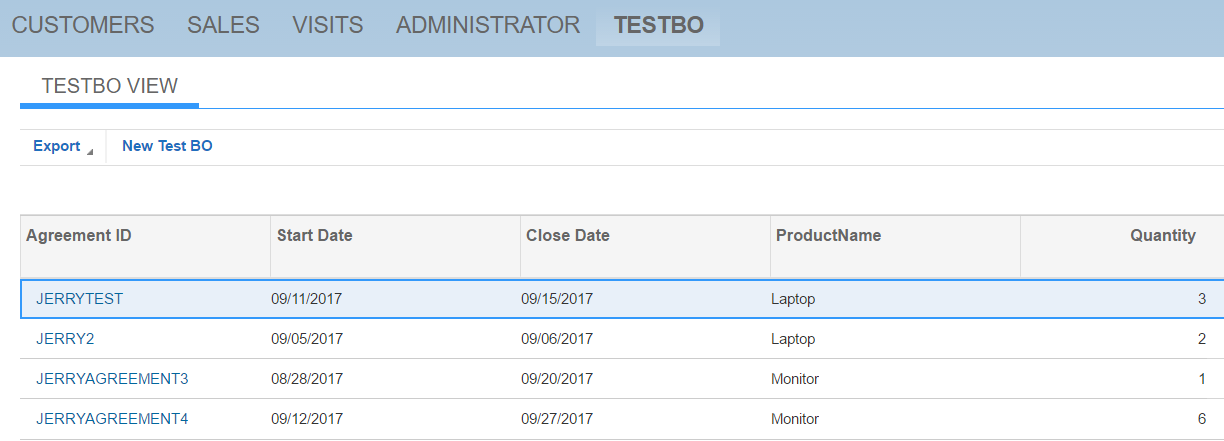The width and height of the screenshot is (1224, 441).
Task: Click the Quantity column header
Action: pyautogui.click(x=1162, y=236)
